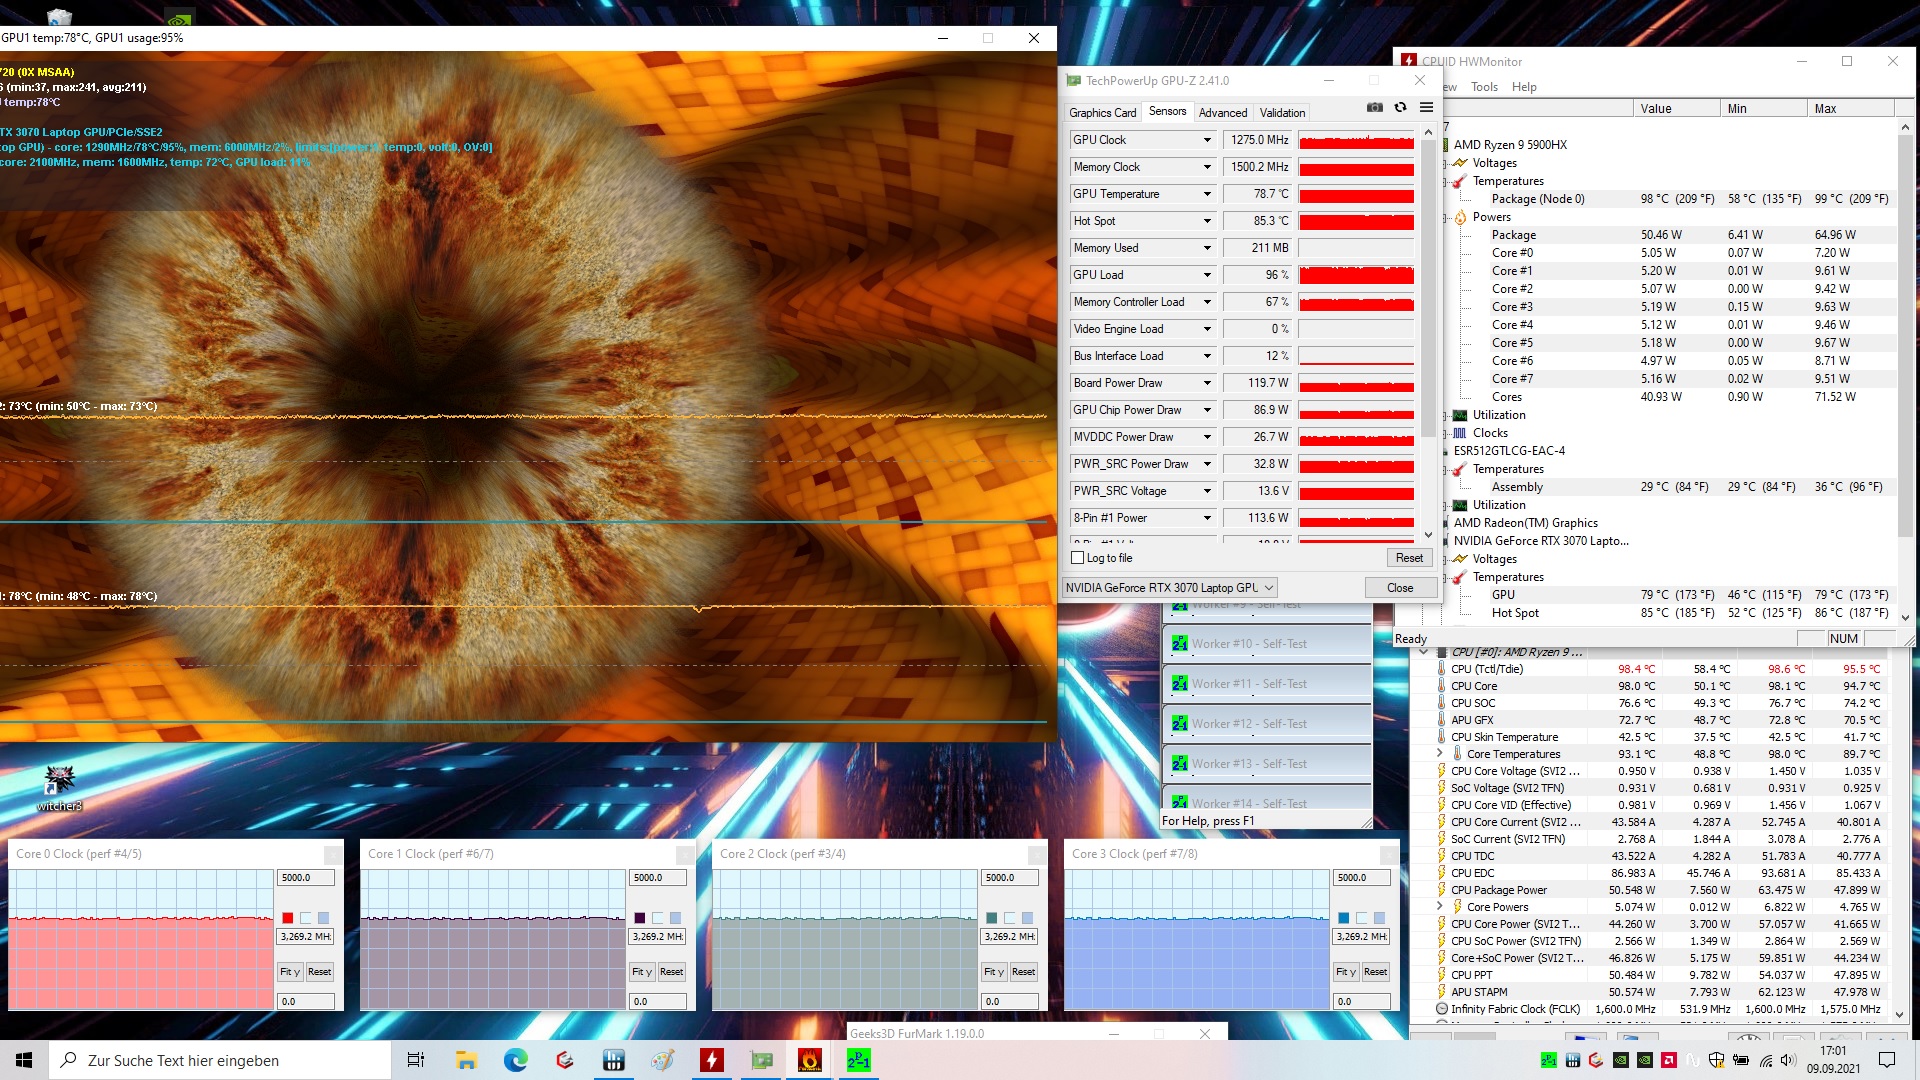Open File Explorer from the taskbar
The width and height of the screenshot is (1920, 1080).
click(466, 1060)
